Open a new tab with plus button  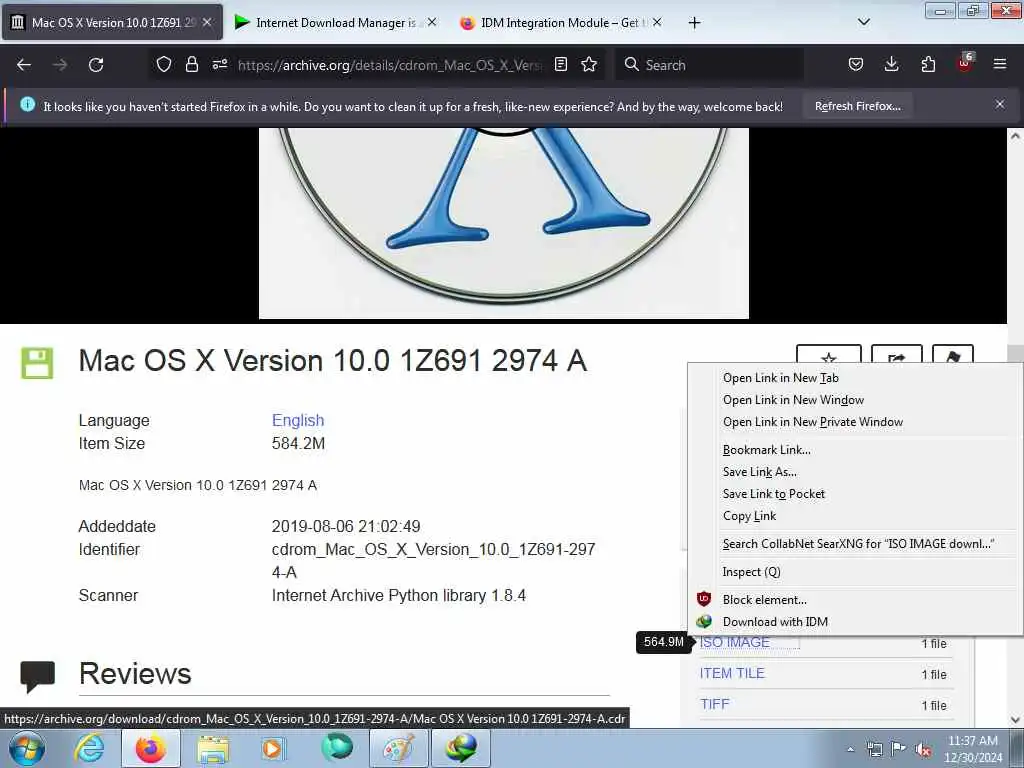click(694, 23)
